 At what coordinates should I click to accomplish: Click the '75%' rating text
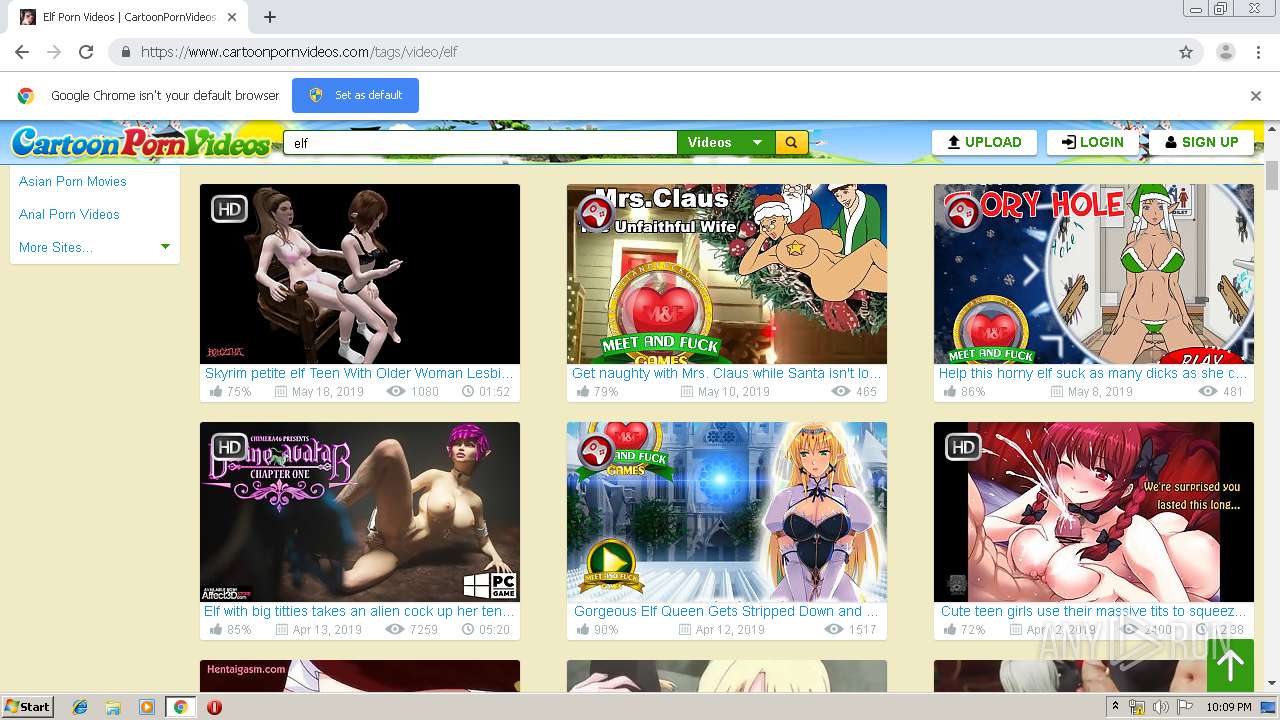(239, 392)
